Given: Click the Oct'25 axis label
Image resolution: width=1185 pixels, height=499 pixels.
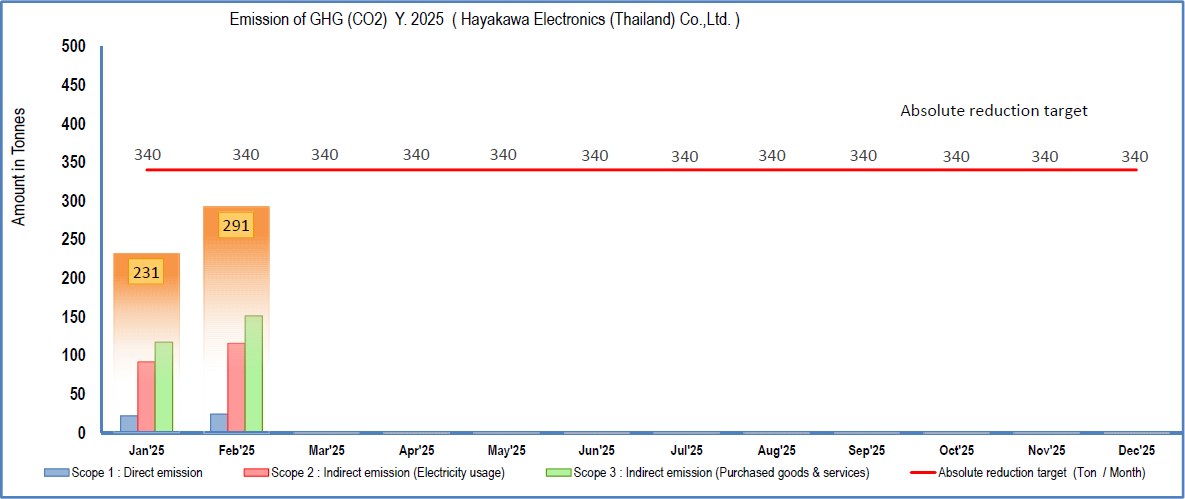Looking at the screenshot, I should click(x=957, y=451).
